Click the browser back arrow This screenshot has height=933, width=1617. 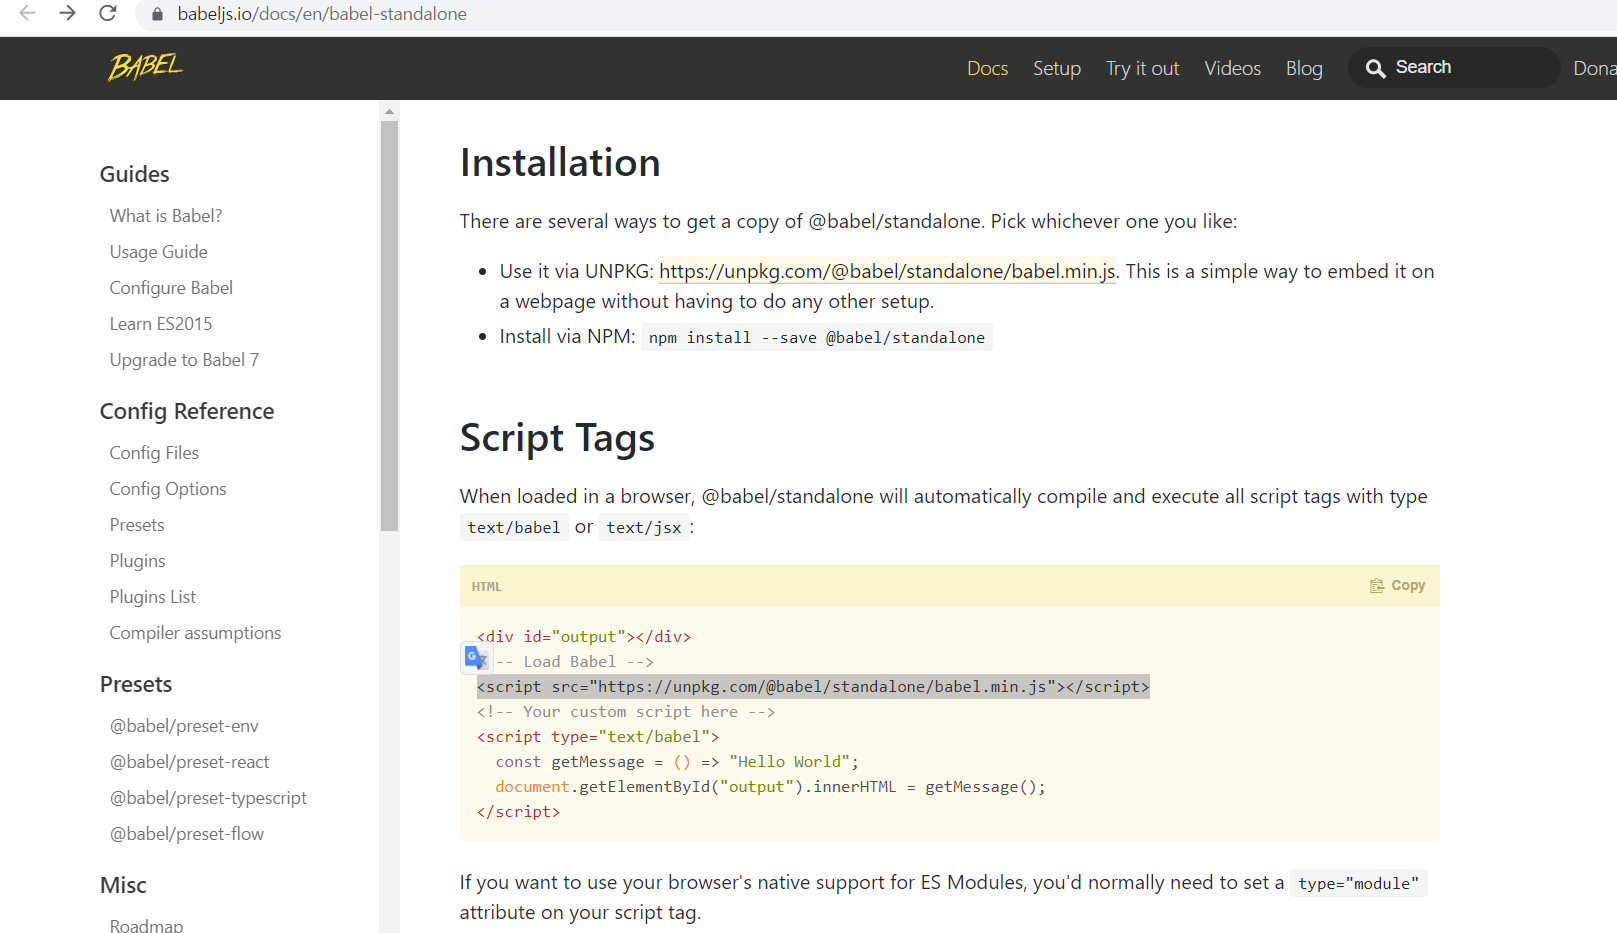[x=27, y=13]
